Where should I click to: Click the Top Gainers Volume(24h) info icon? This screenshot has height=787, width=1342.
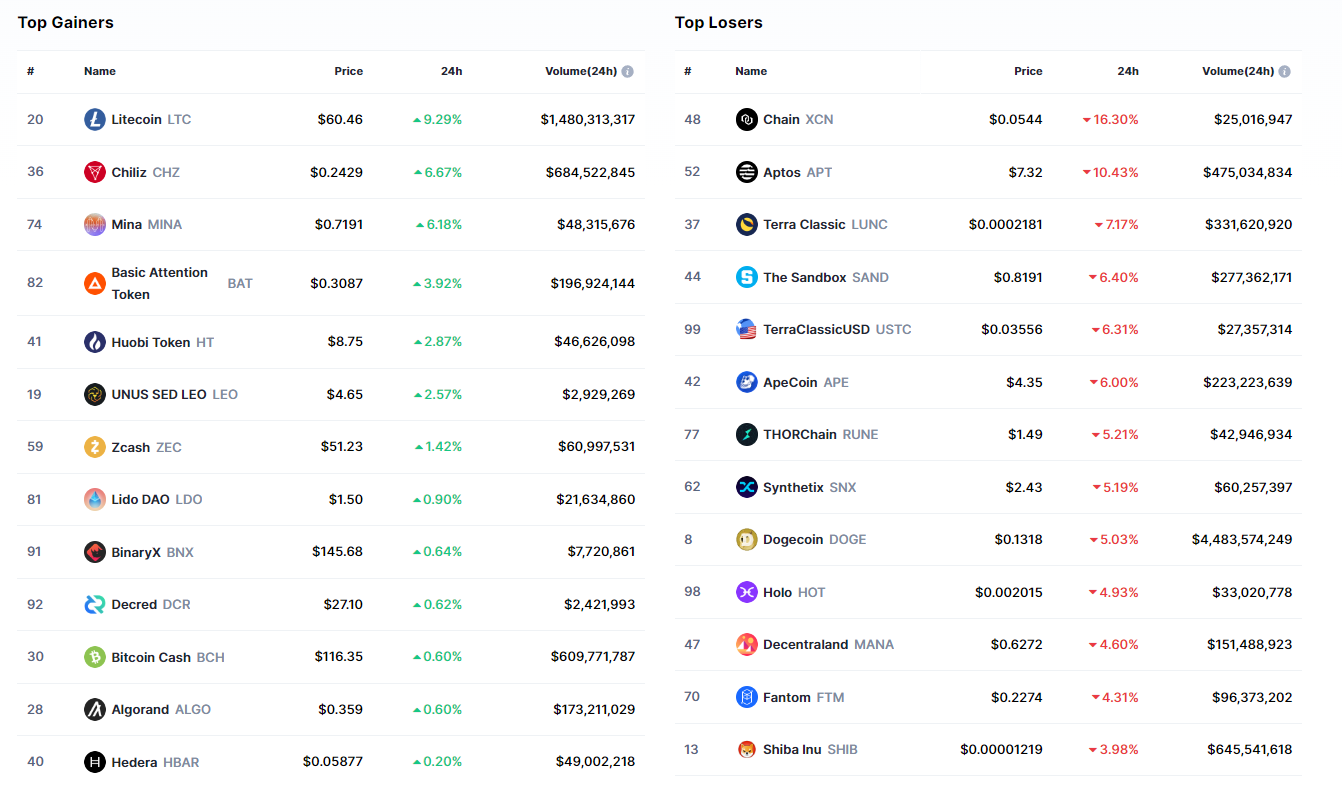pos(627,72)
